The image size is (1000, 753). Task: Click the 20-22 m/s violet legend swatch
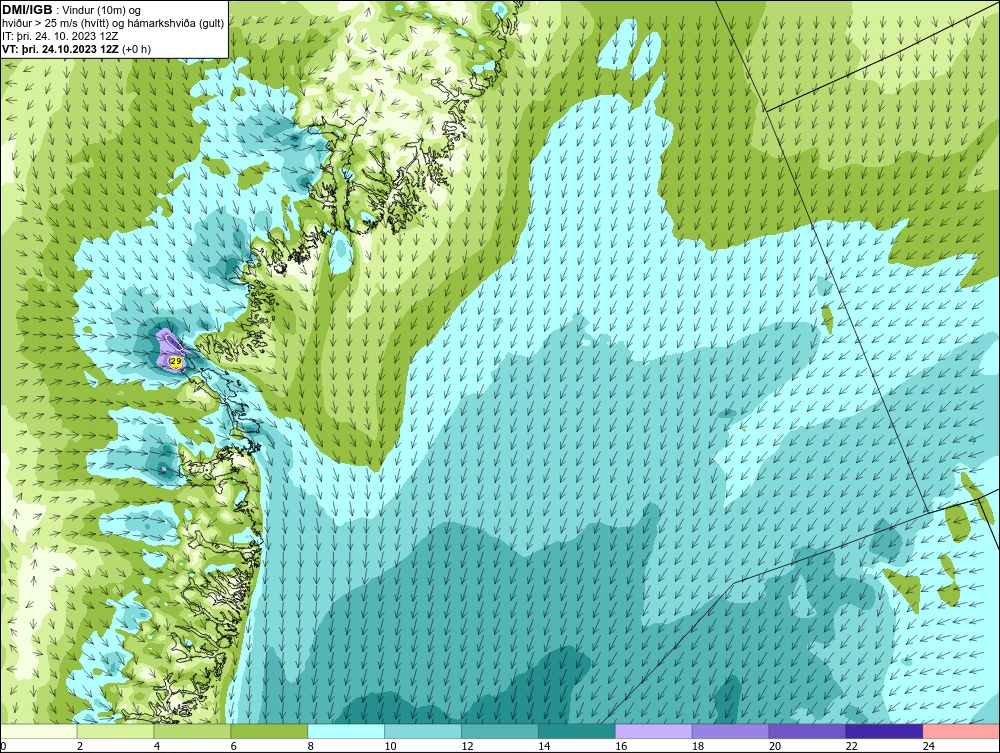(807, 731)
